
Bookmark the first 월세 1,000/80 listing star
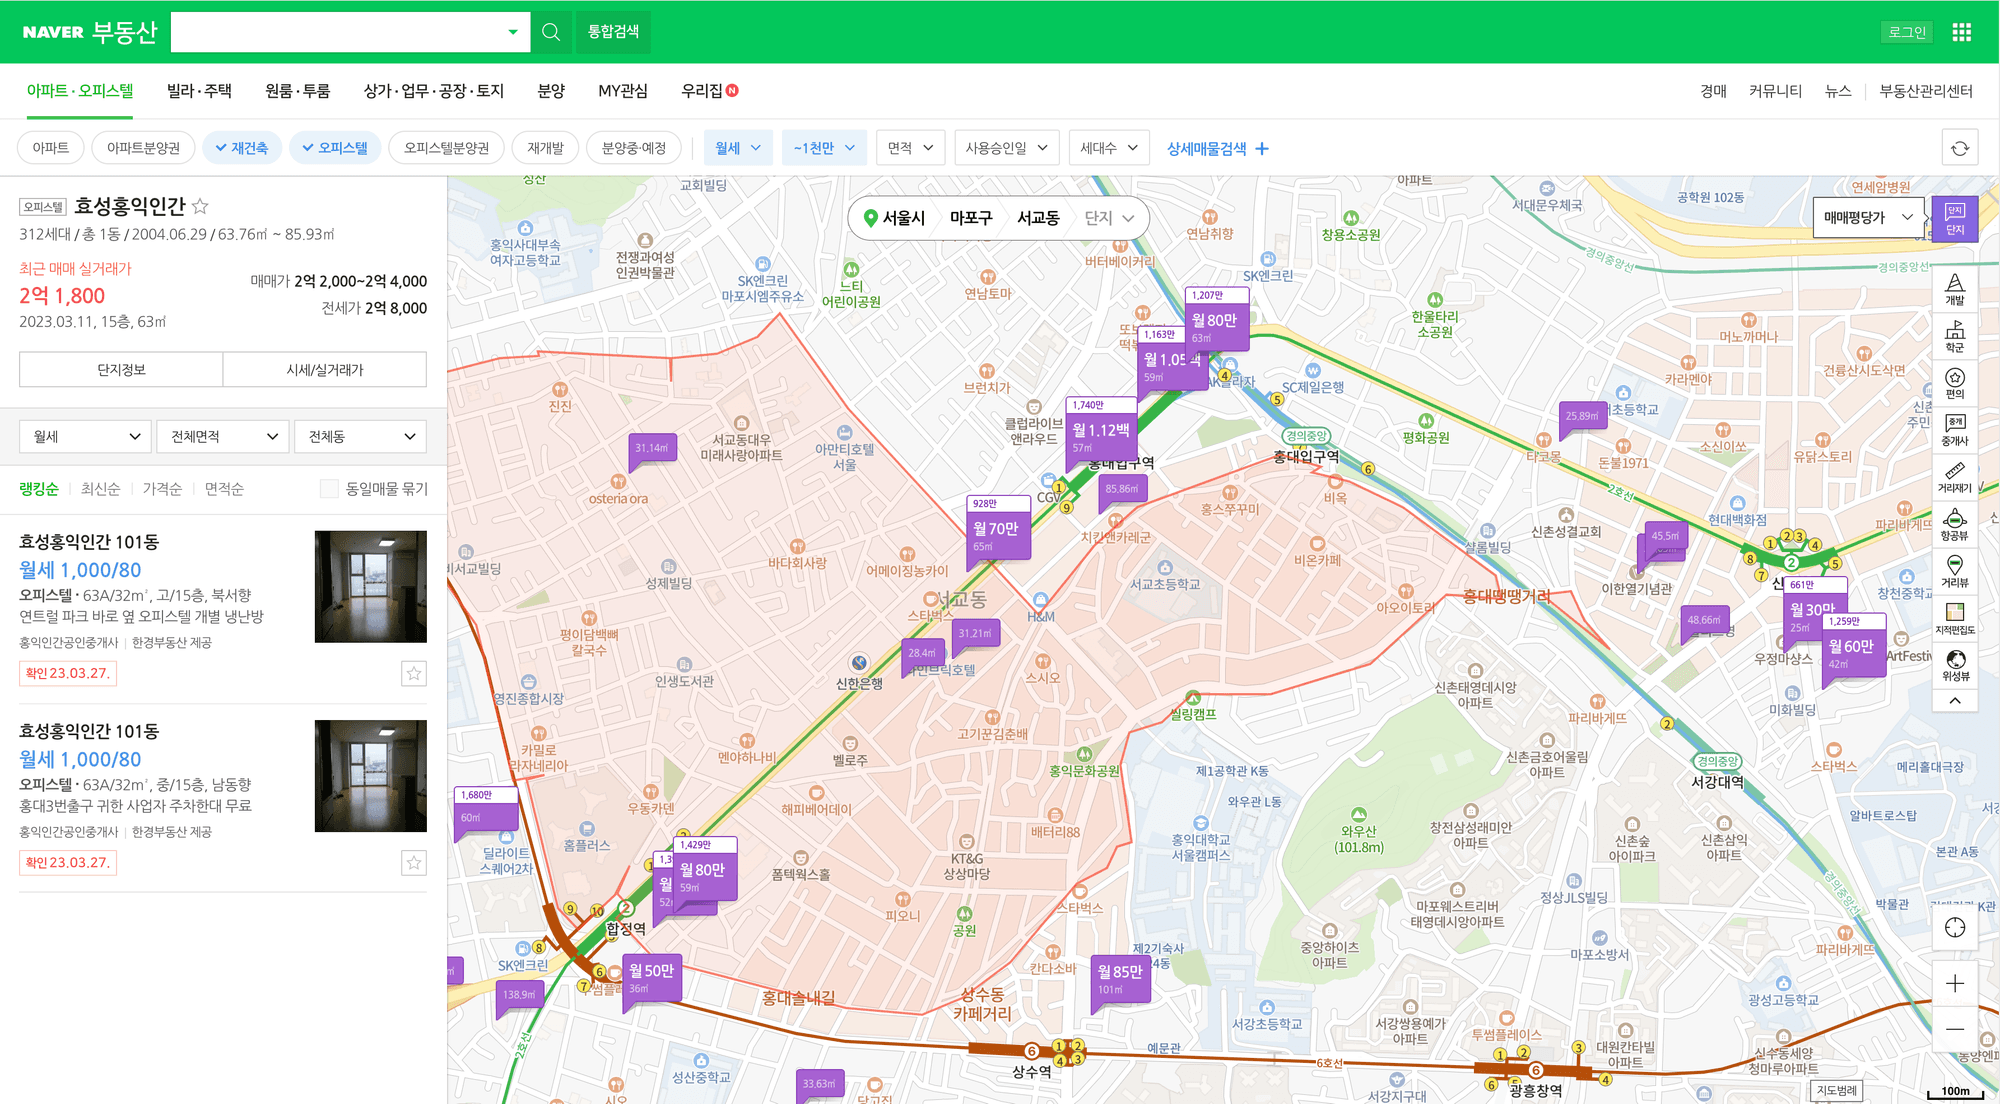(413, 673)
